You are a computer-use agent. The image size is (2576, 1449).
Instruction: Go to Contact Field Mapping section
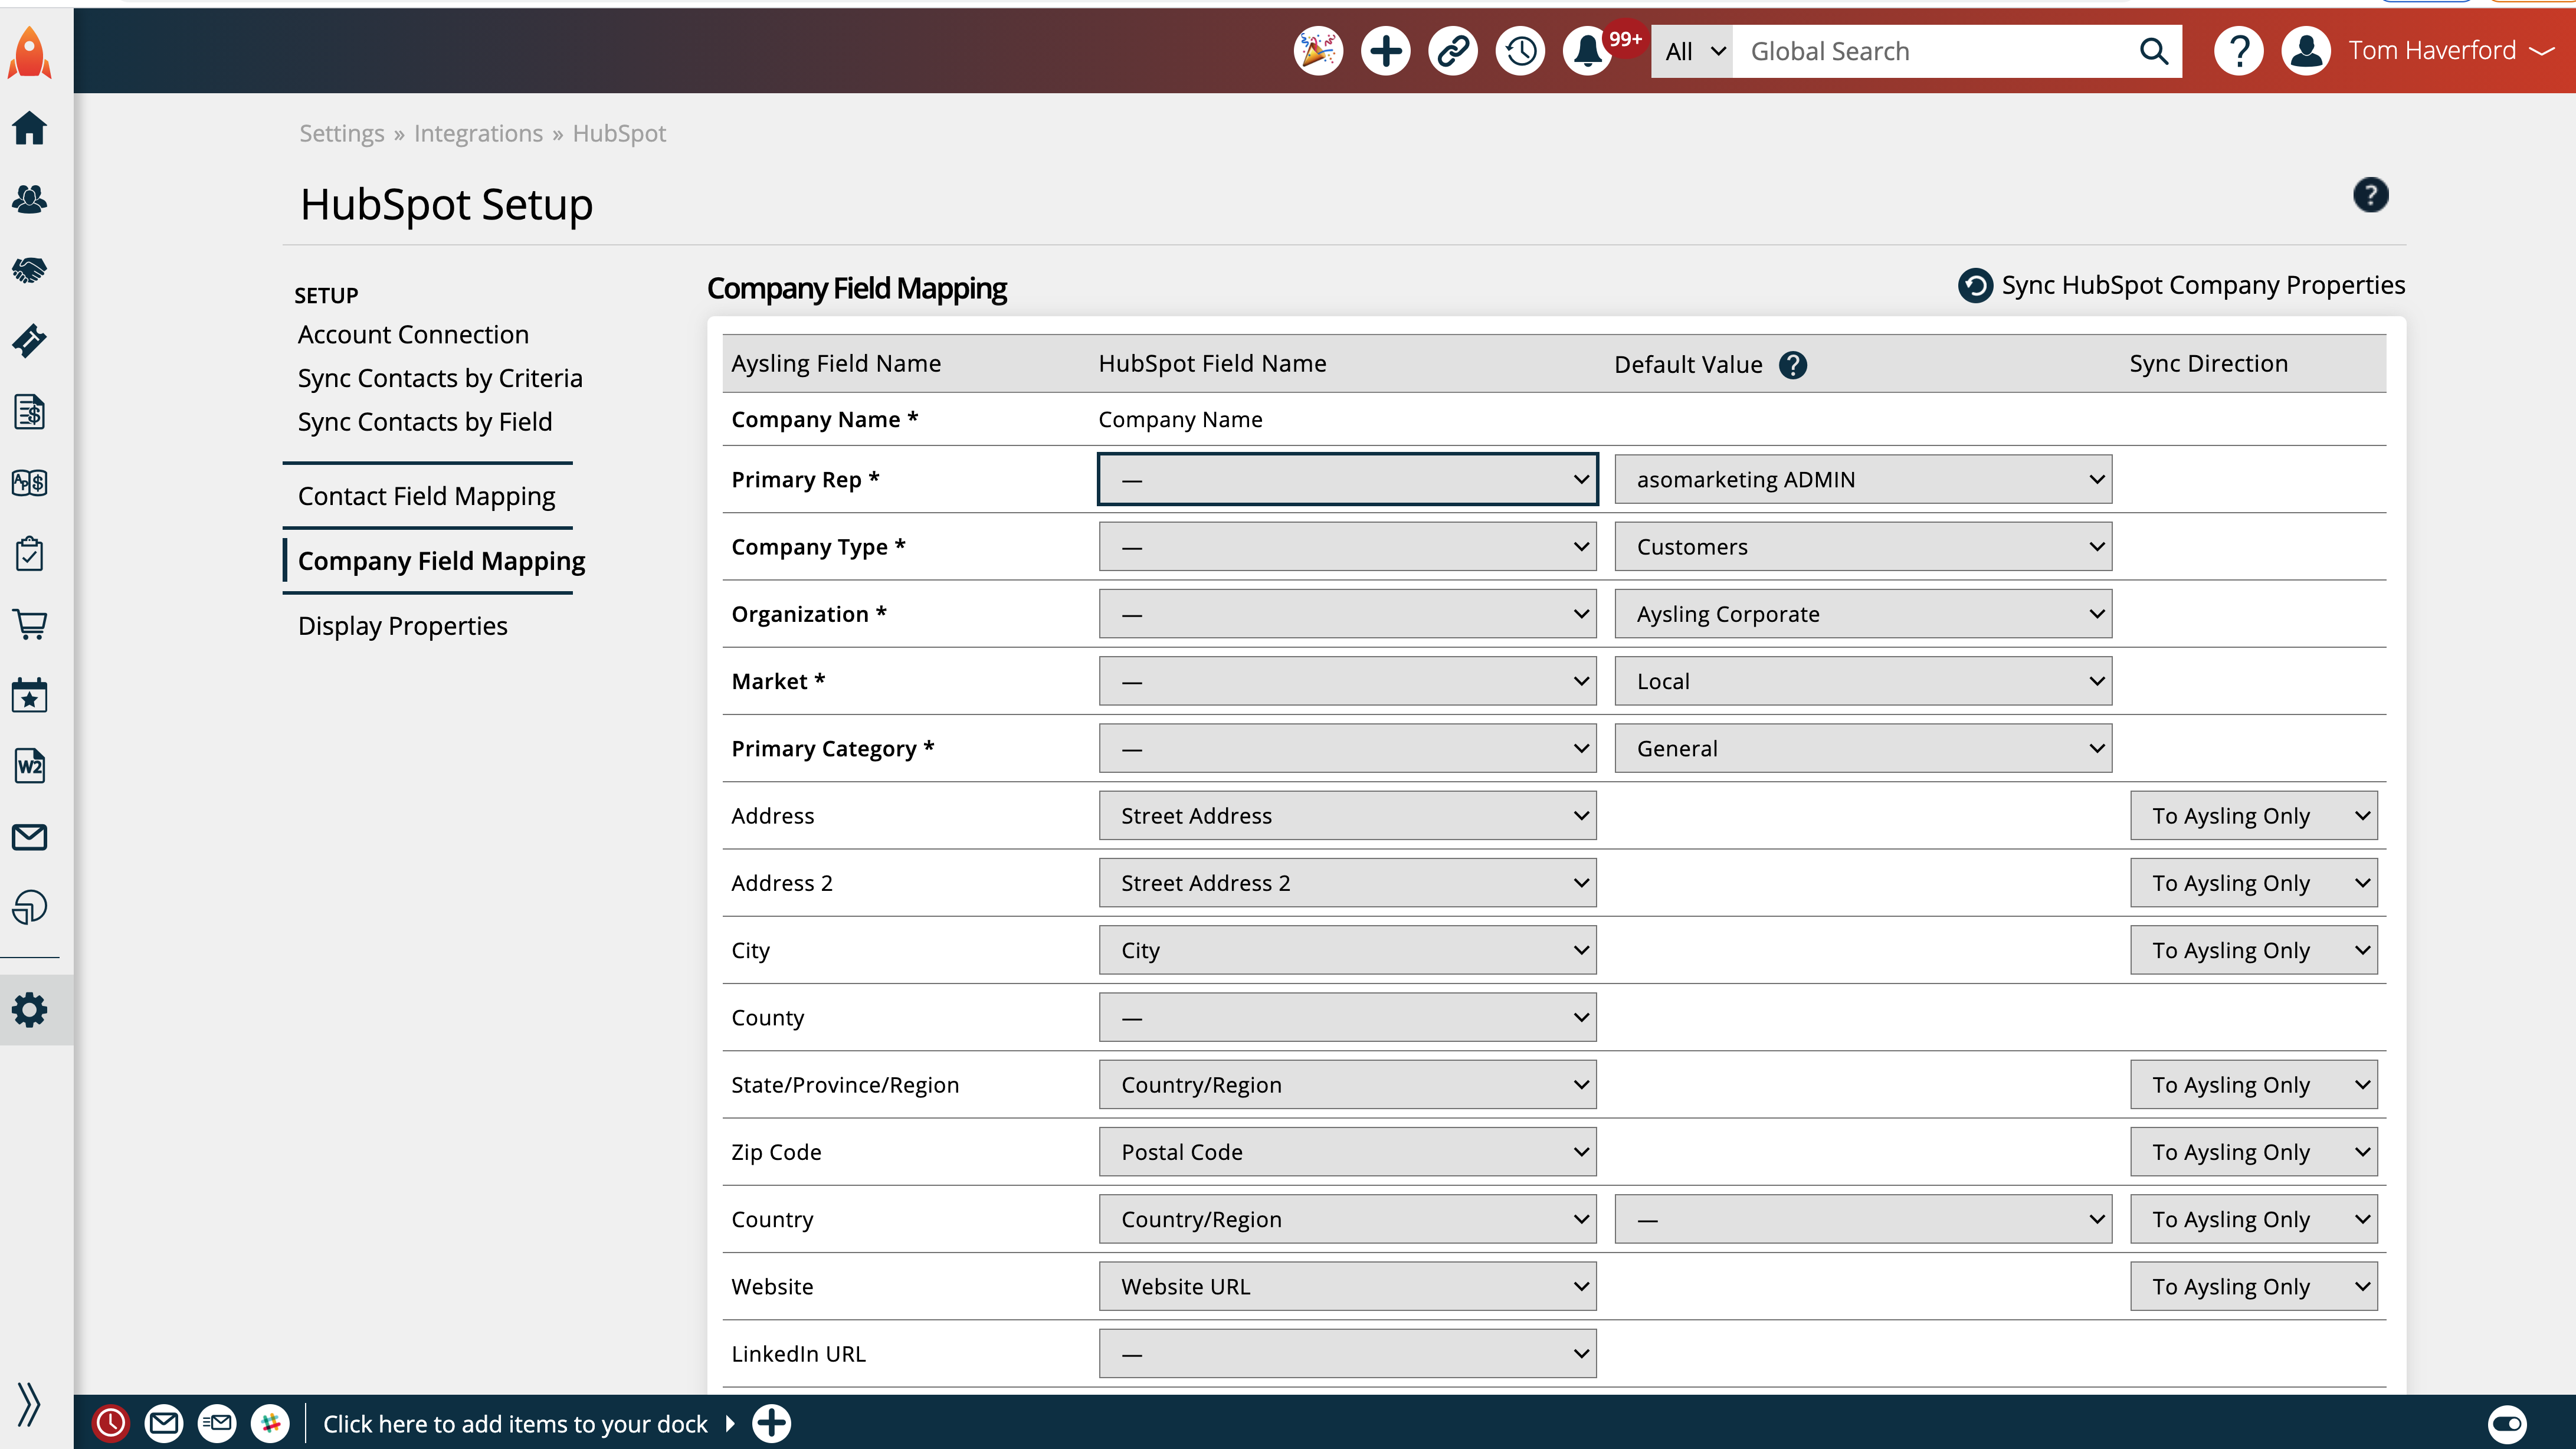(x=426, y=496)
